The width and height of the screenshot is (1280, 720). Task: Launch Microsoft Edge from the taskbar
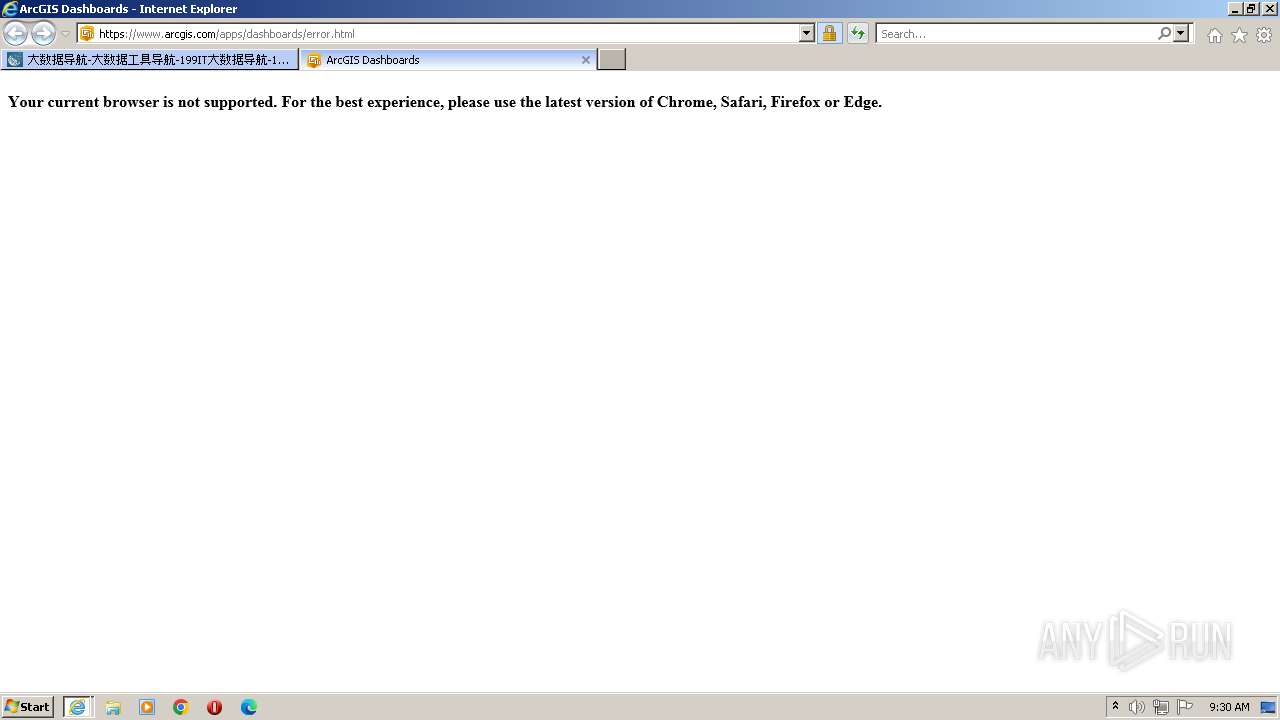click(x=249, y=707)
